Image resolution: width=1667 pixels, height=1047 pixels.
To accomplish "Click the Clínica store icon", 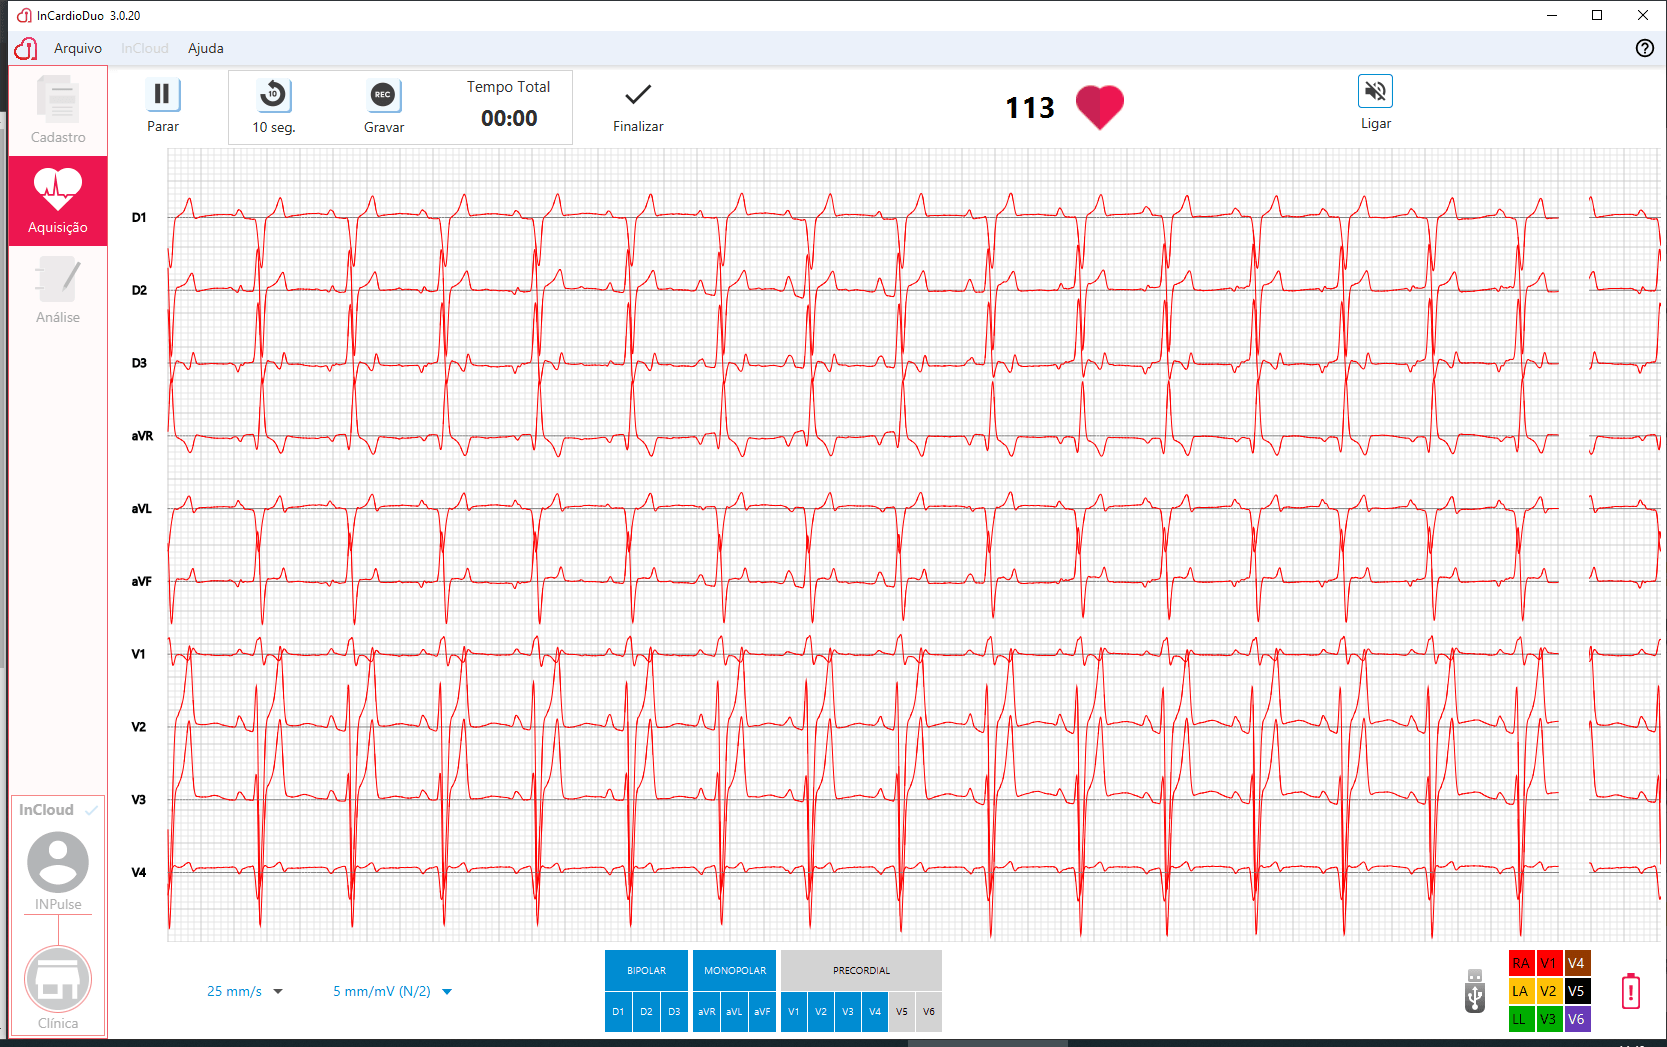I will coord(58,980).
